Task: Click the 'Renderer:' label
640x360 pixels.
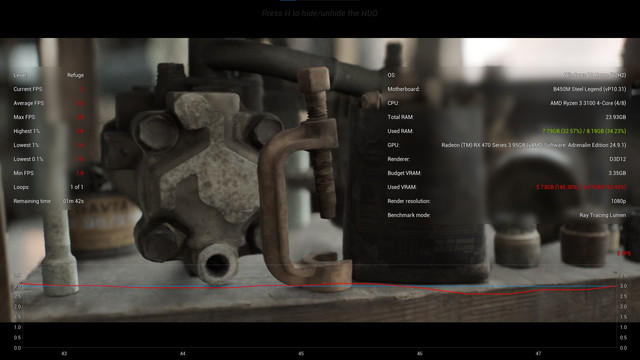Action: click(399, 159)
